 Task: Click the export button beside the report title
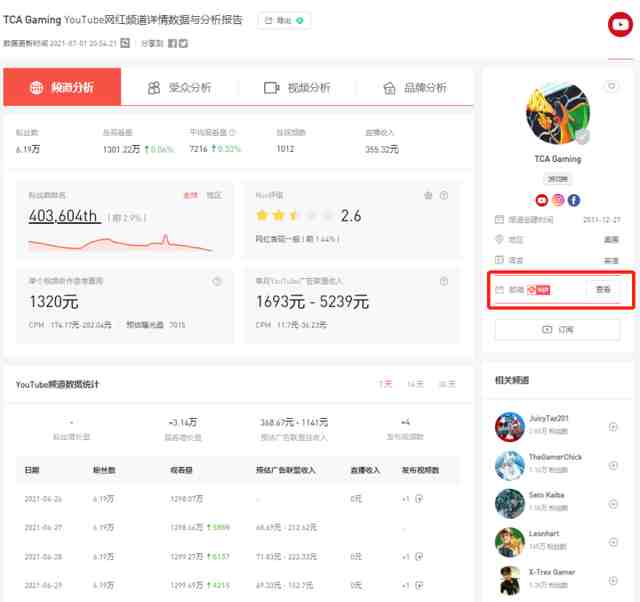click(284, 20)
